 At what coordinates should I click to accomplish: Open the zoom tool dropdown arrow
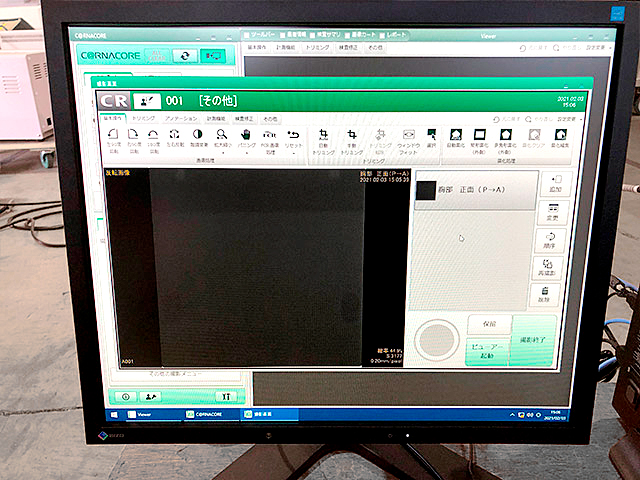tap(223, 153)
